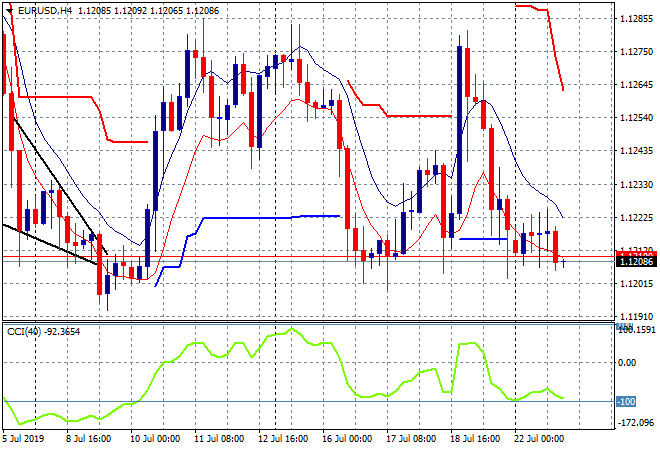Click the 1.12330 price scale label
This screenshot has width=660, height=450.
[x=636, y=184]
